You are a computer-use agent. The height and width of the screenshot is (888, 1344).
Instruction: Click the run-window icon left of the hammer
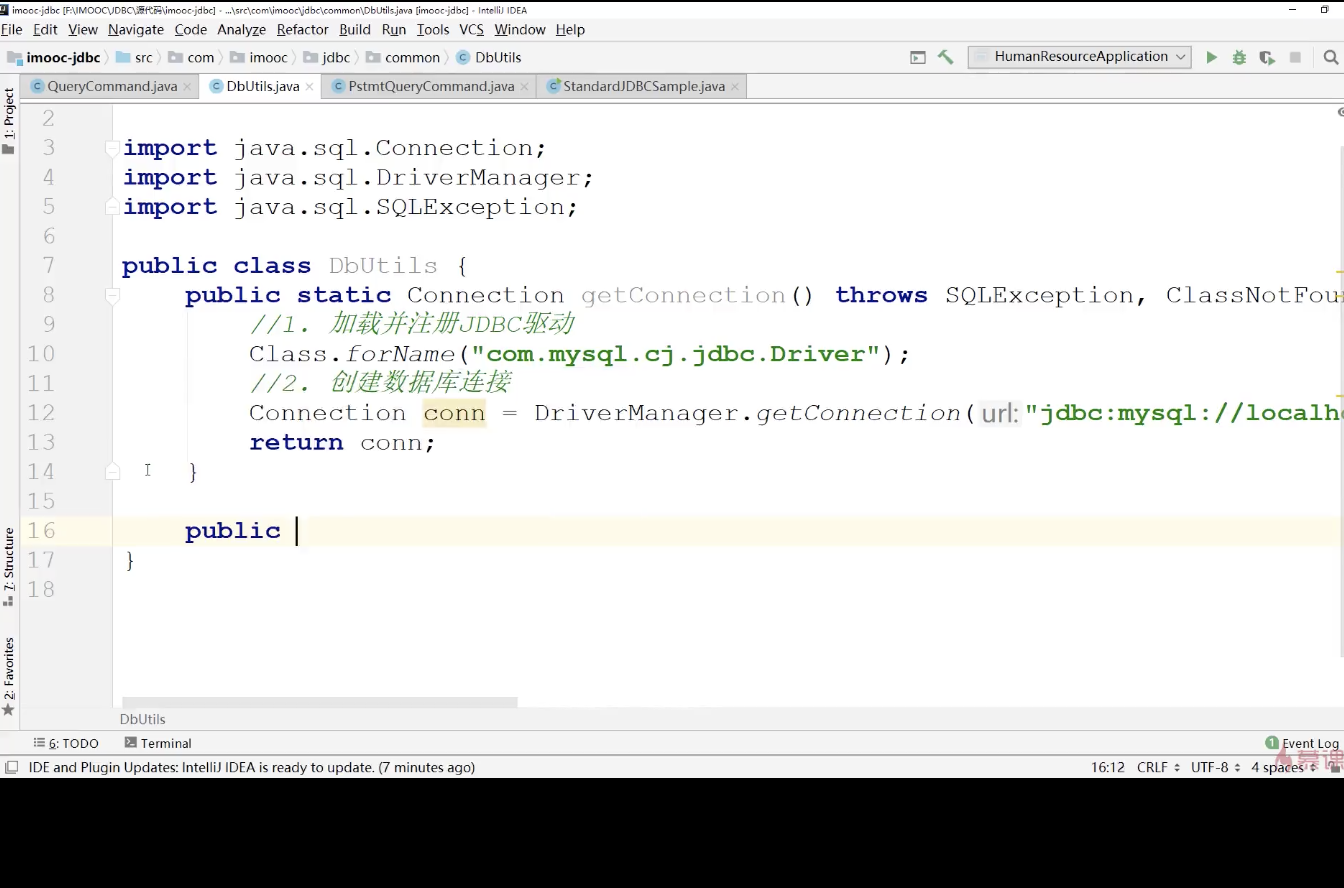pos(917,58)
